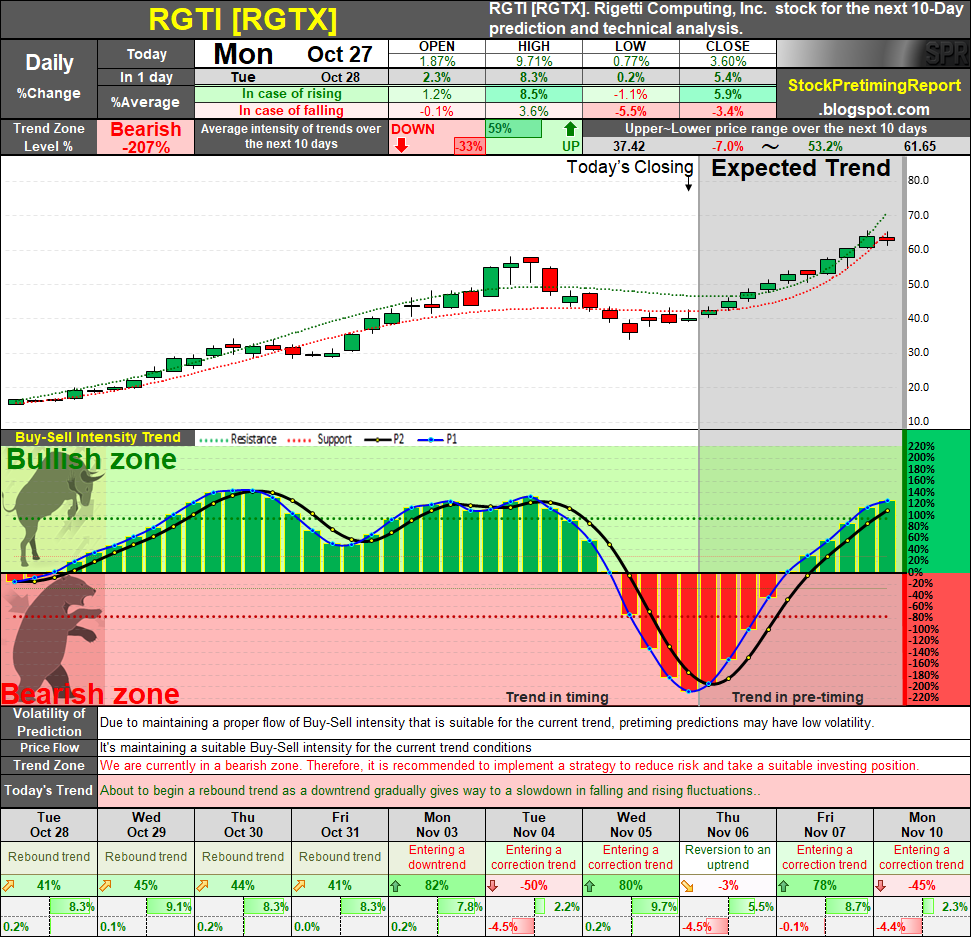Click the red -33% DOWN intensity bar
The width and height of the screenshot is (971, 937).
coord(469,146)
